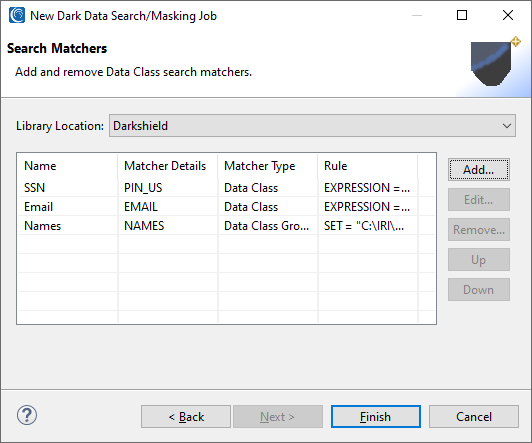
Task: Go back with the Back button
Action: coord(186,417)
